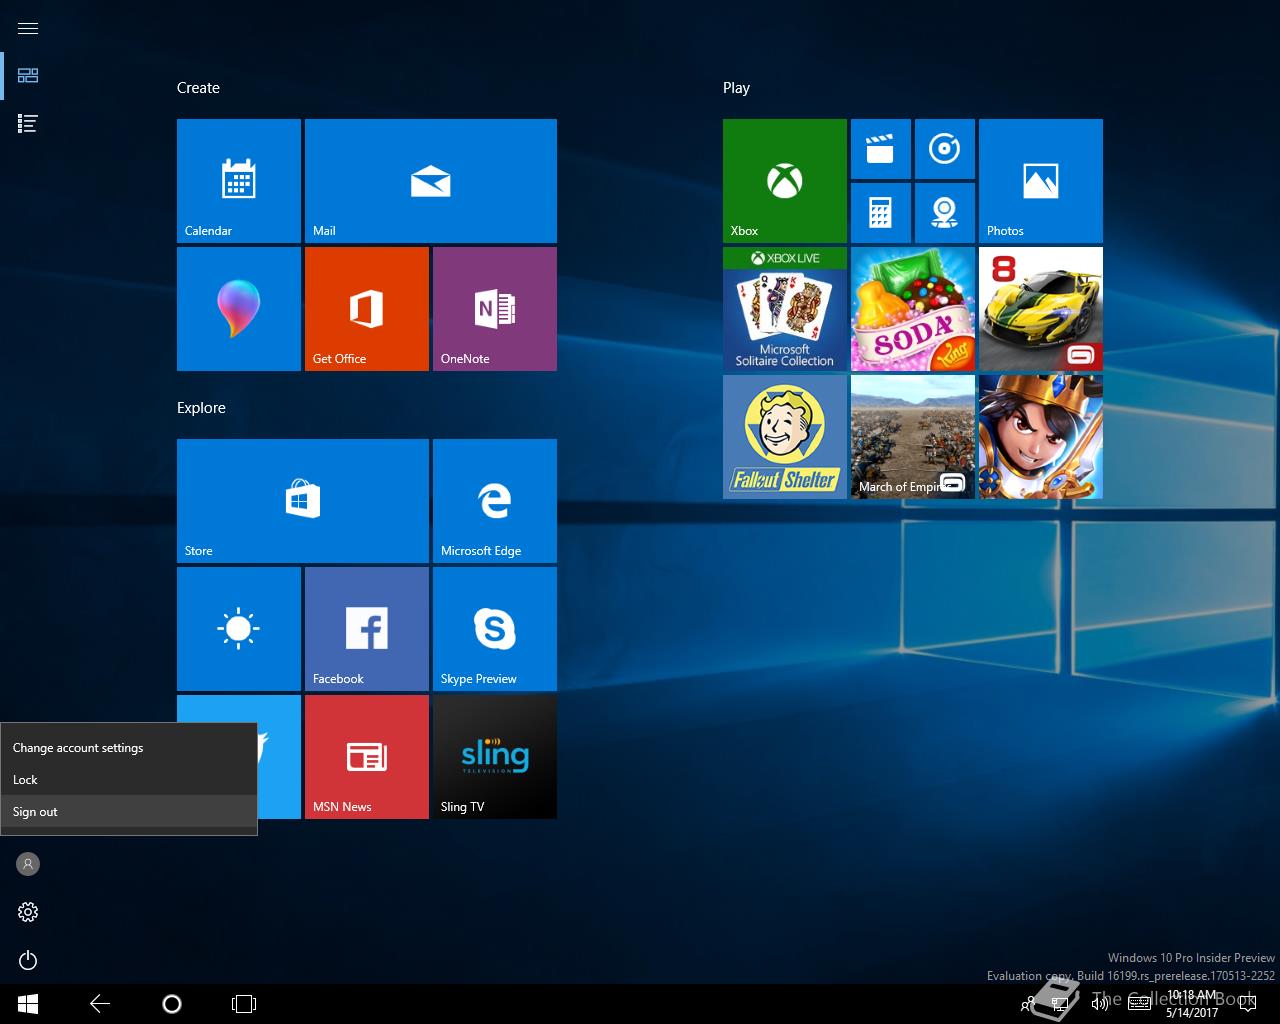
Task: Click the user account avatar
Action: tap(28, 864)
